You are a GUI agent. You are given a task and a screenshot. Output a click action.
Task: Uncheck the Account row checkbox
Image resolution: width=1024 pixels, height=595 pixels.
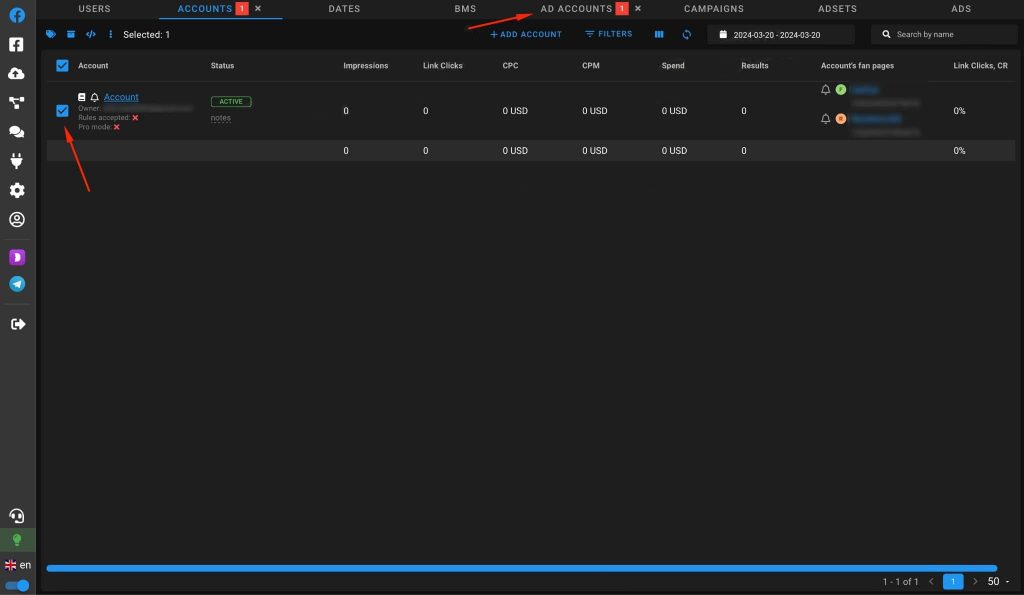(x=62, y=110)
